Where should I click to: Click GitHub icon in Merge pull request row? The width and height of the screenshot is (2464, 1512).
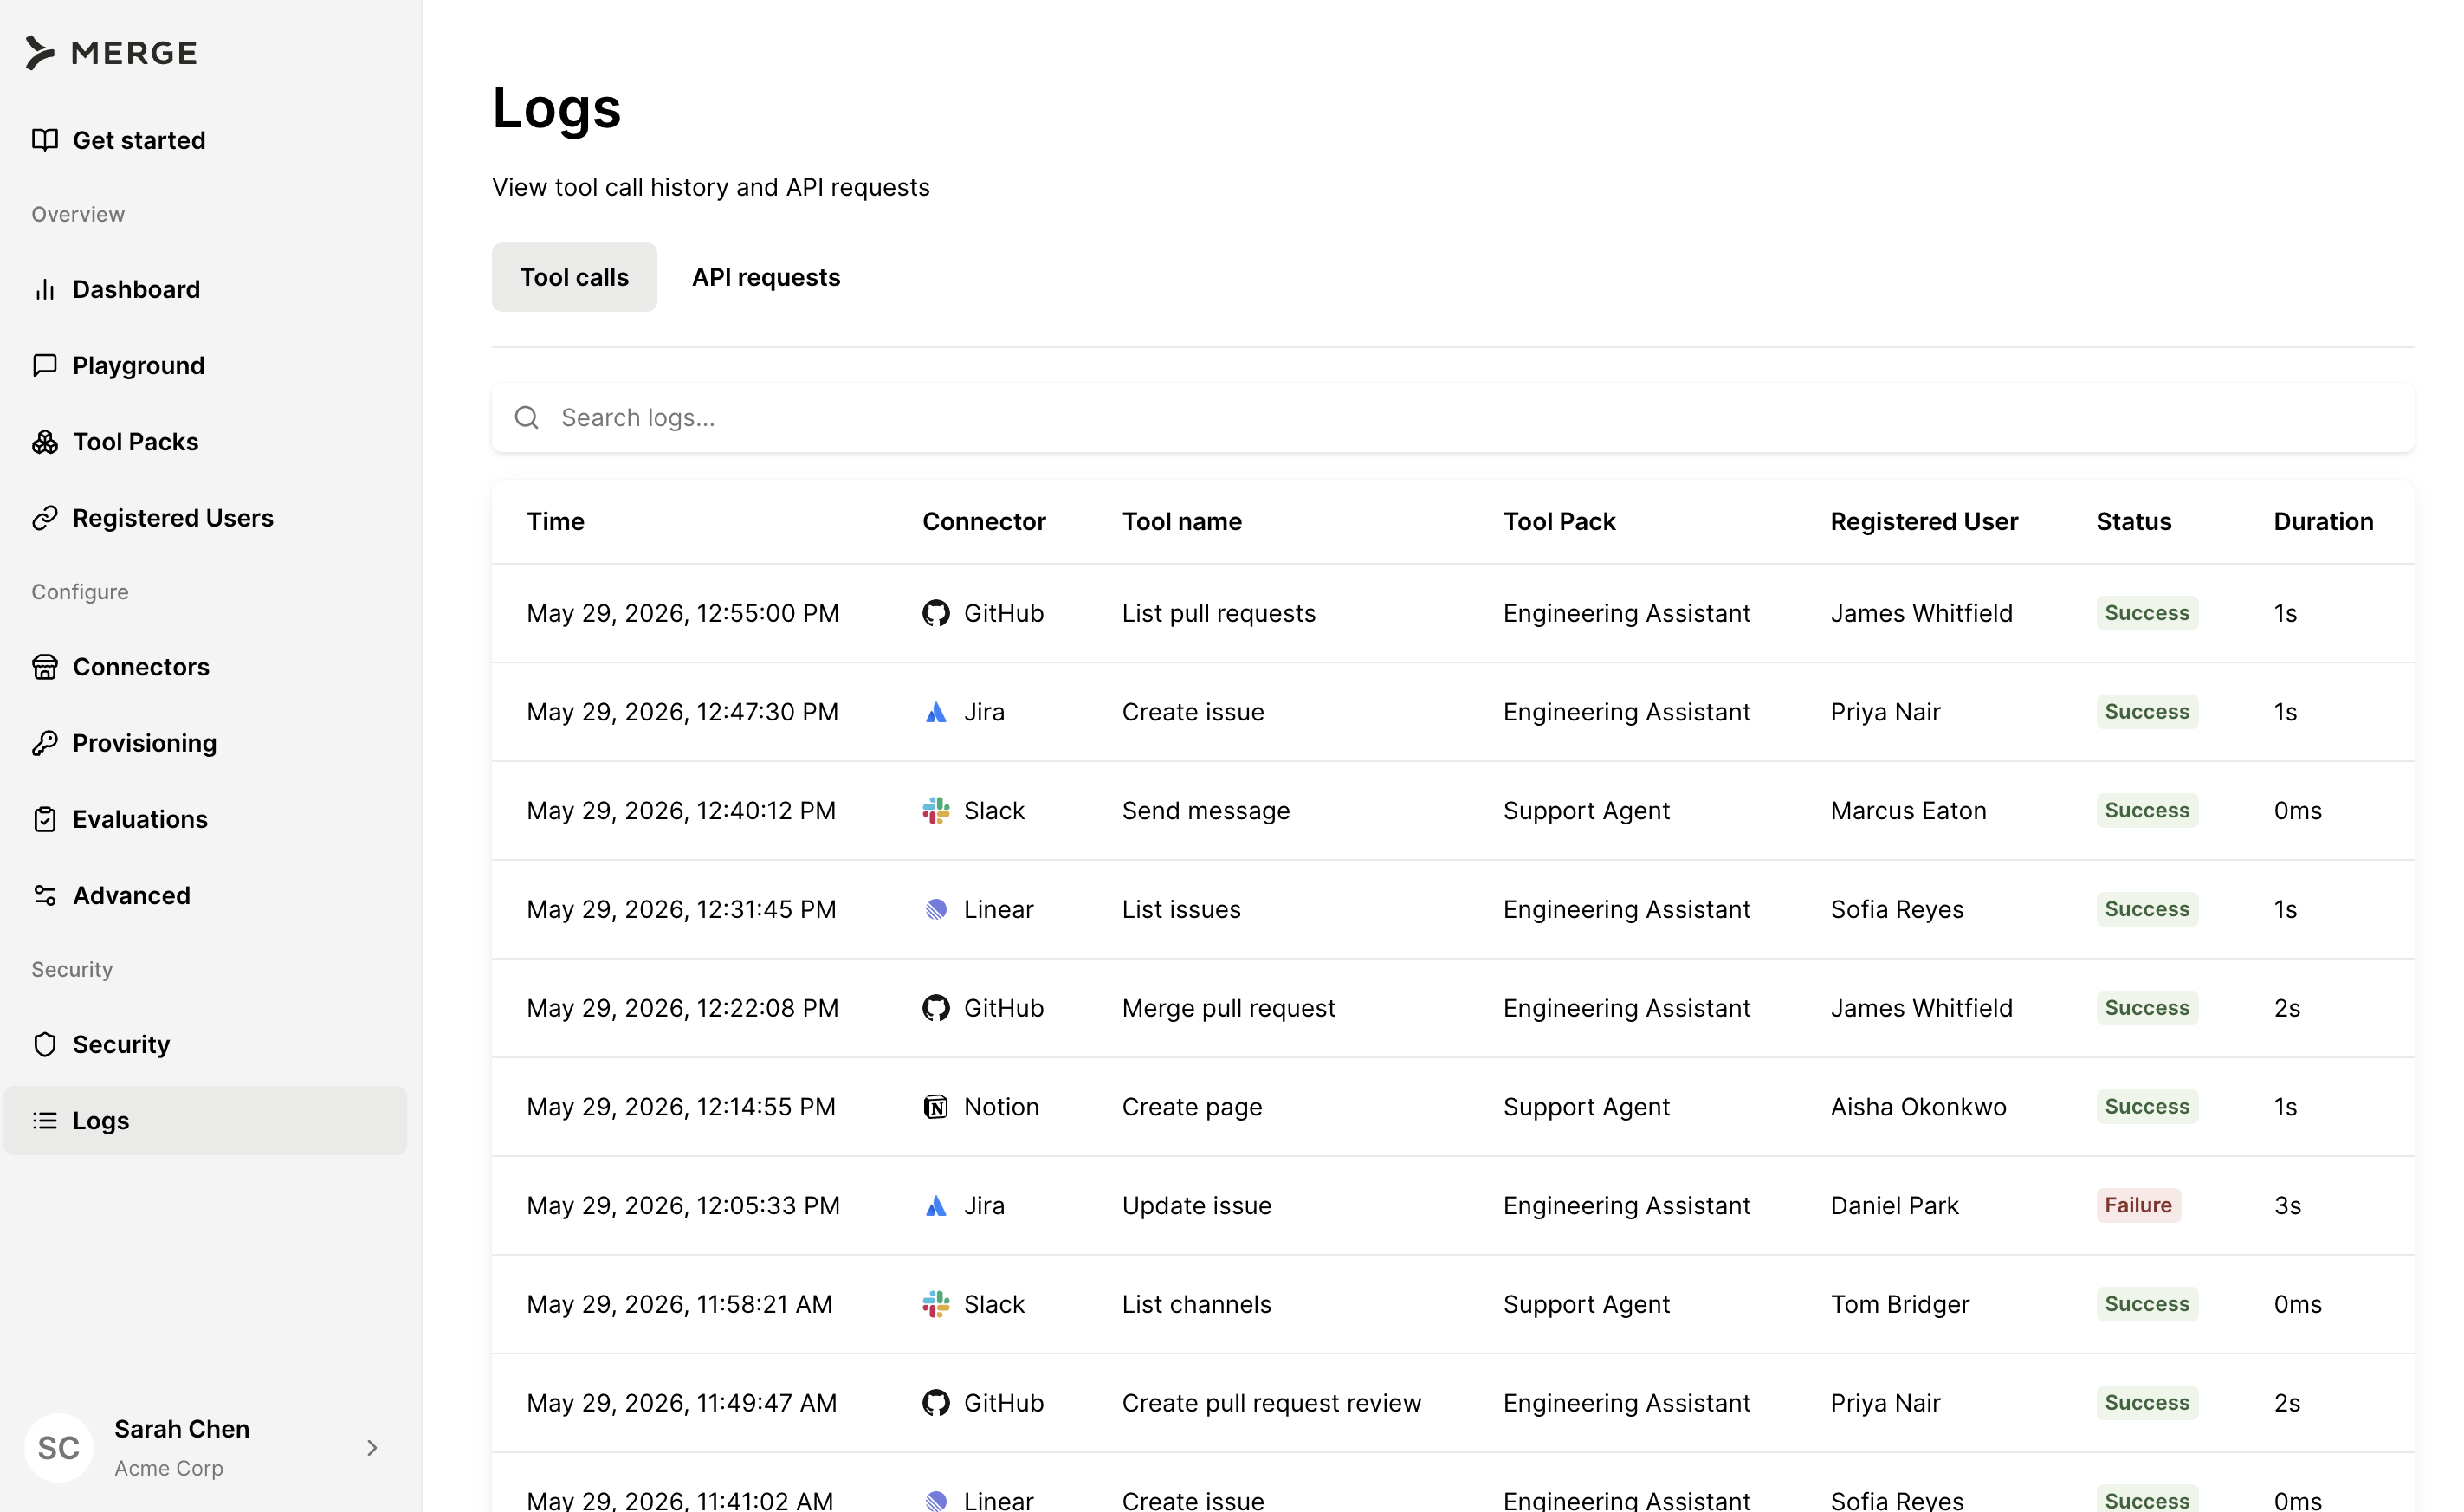pos(936,1008)
